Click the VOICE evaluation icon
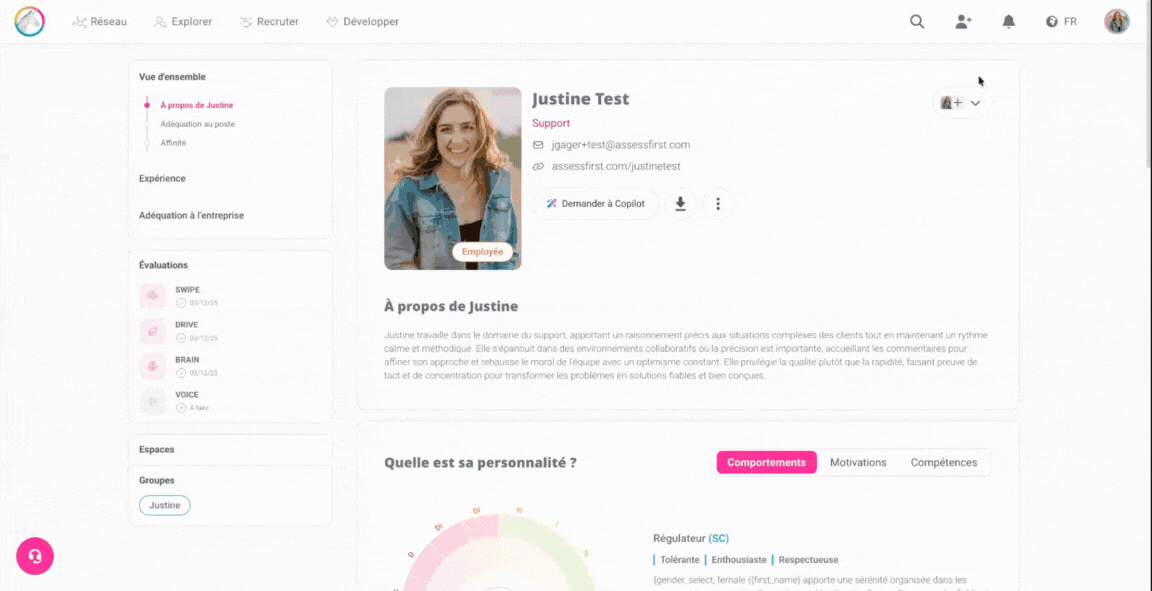This screenshot has height=591, width=1152. [152, 400]
